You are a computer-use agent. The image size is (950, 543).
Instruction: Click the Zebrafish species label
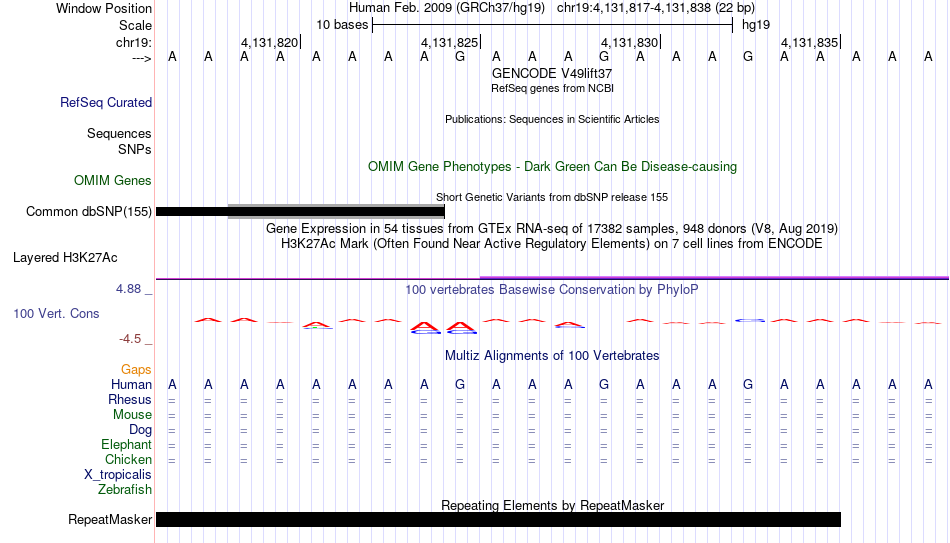125,489
